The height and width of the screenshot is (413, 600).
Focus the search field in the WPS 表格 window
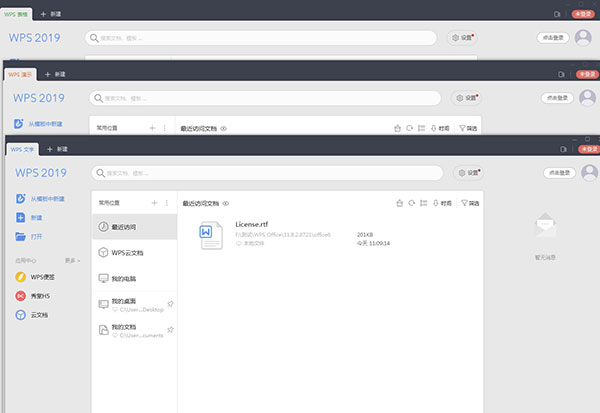pyautogui.click(x=261, y=38)
